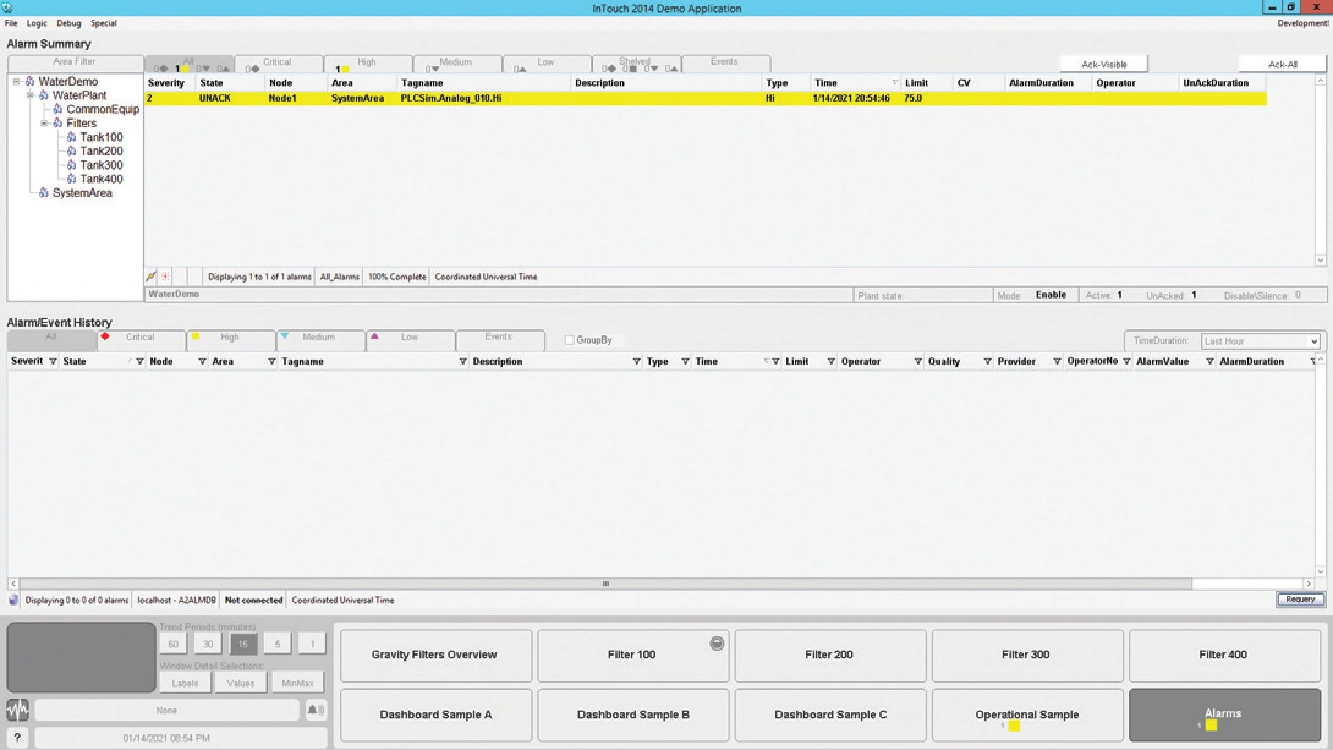Collapse the WaterDemo tree node
Image resolution: width=1333 pixels, height=750 pixels.
pyautogui.click(x=17, y=81)
